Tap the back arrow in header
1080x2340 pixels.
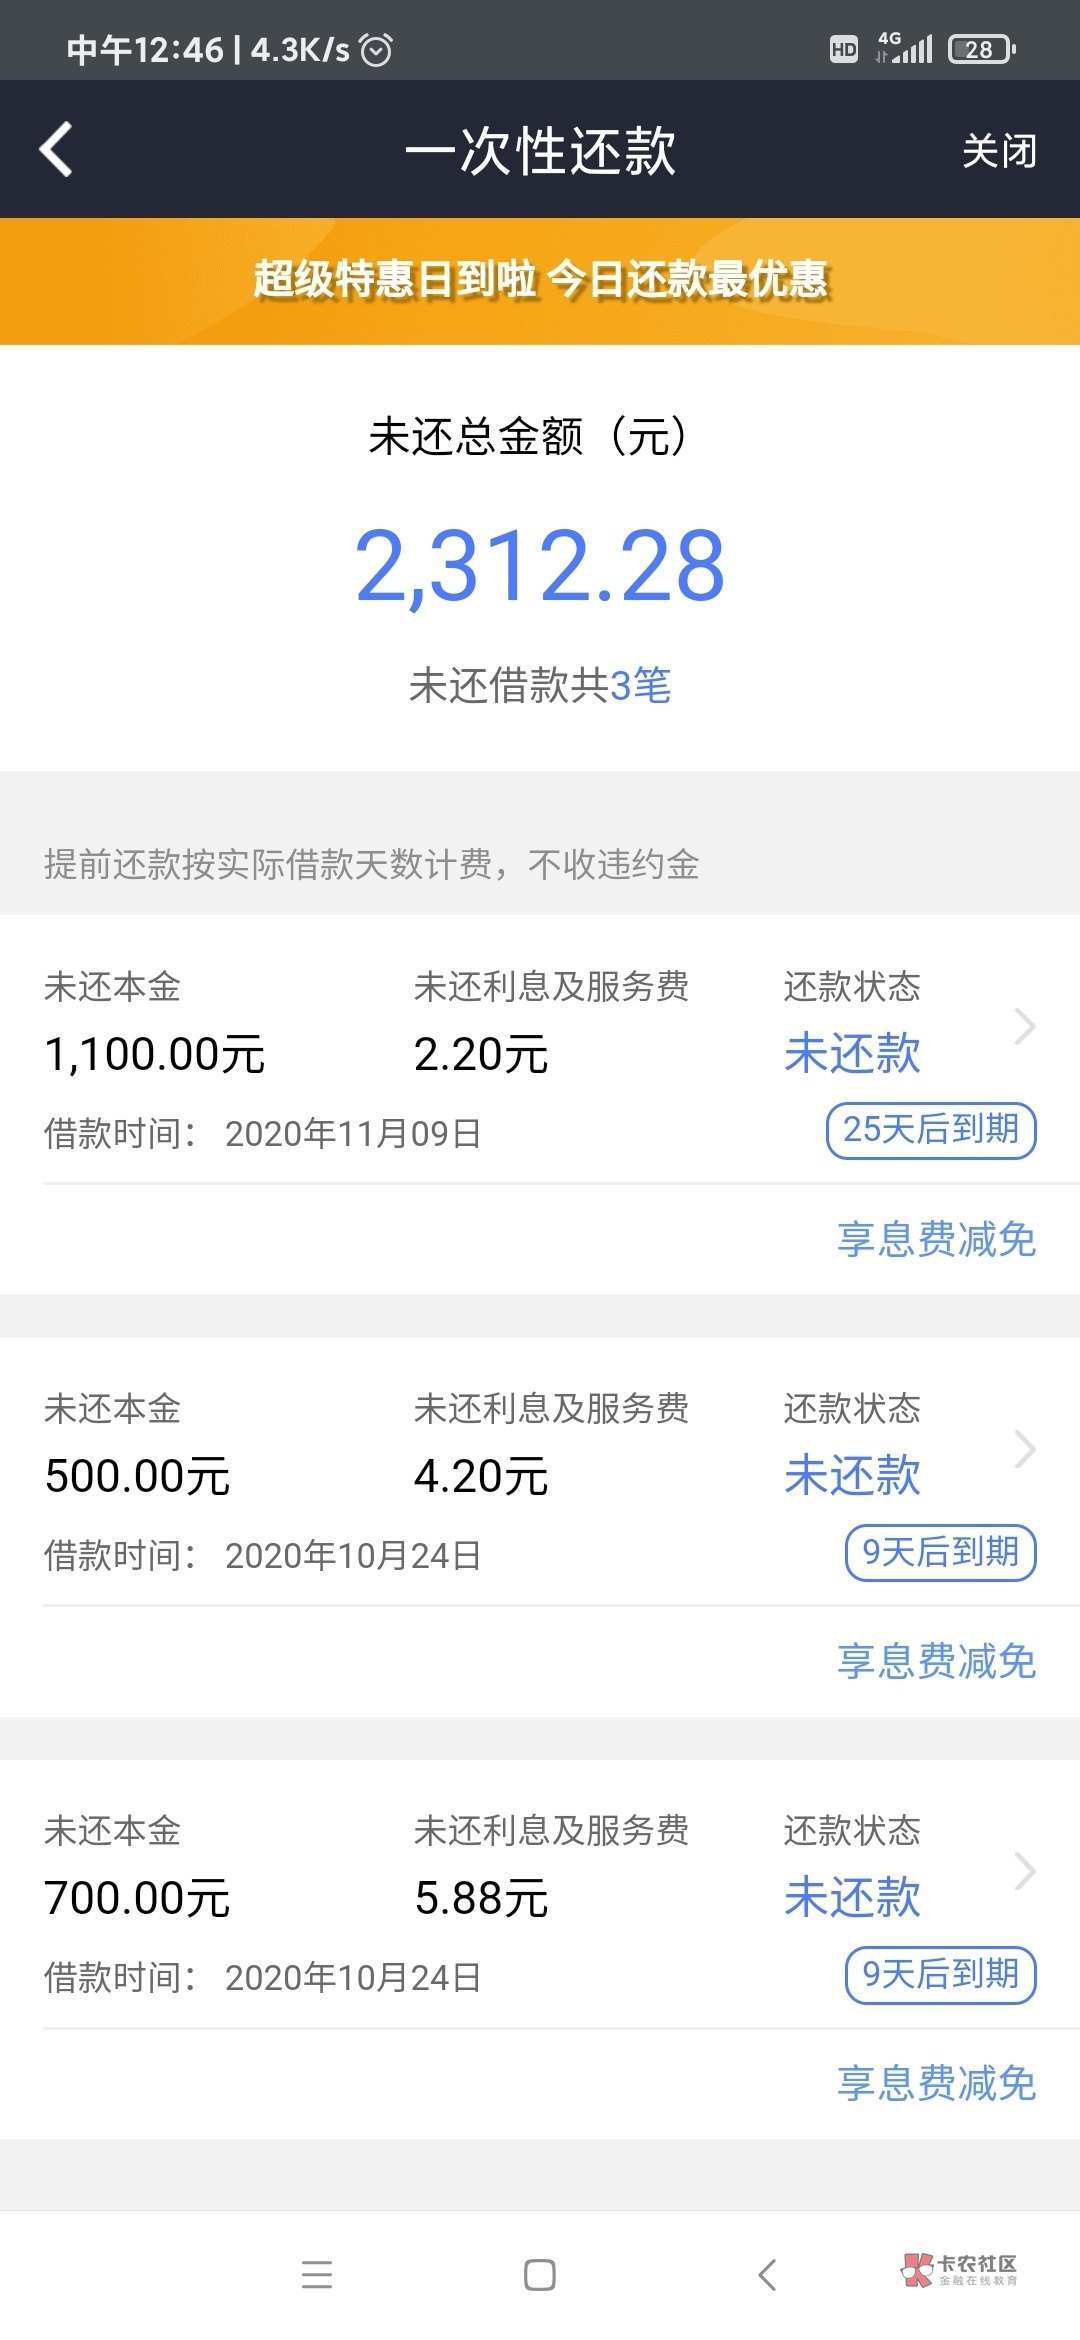pyautogui.click(x=56, y=150)
